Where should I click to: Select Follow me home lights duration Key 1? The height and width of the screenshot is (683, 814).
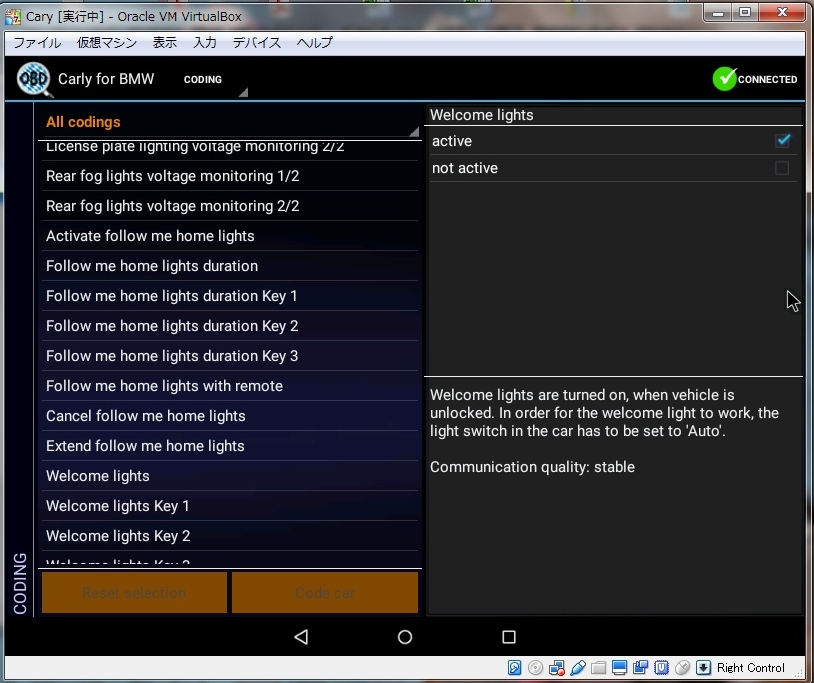tap(229, 296)
